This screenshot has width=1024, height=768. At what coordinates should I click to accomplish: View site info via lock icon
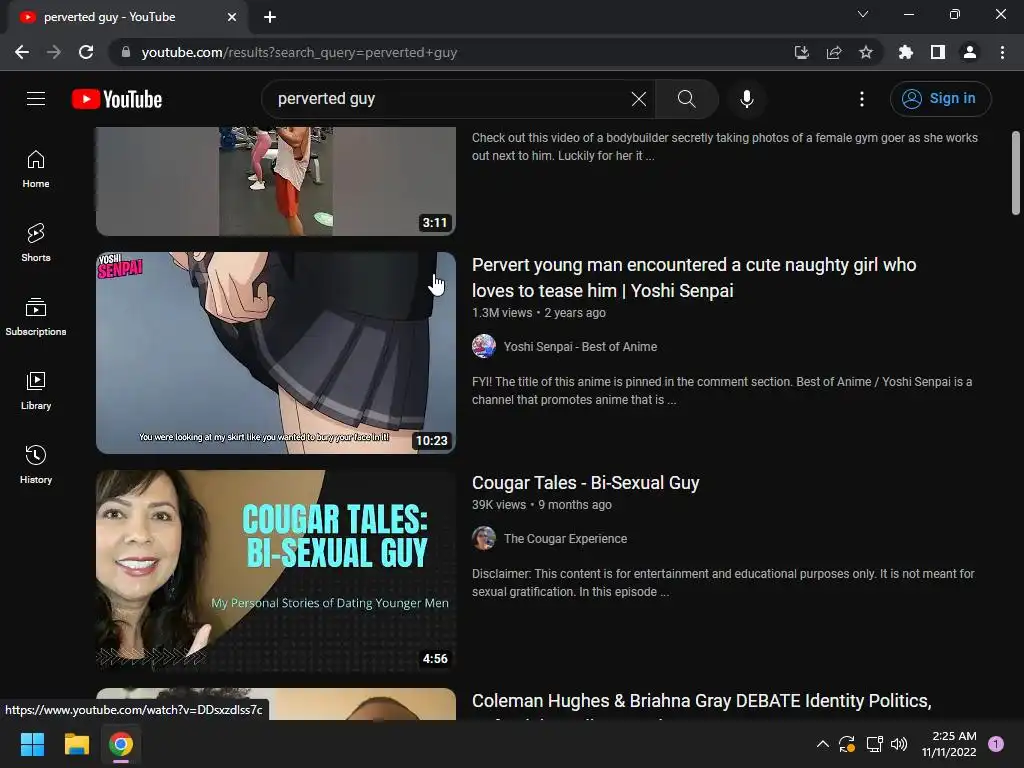tap(125, 52)
